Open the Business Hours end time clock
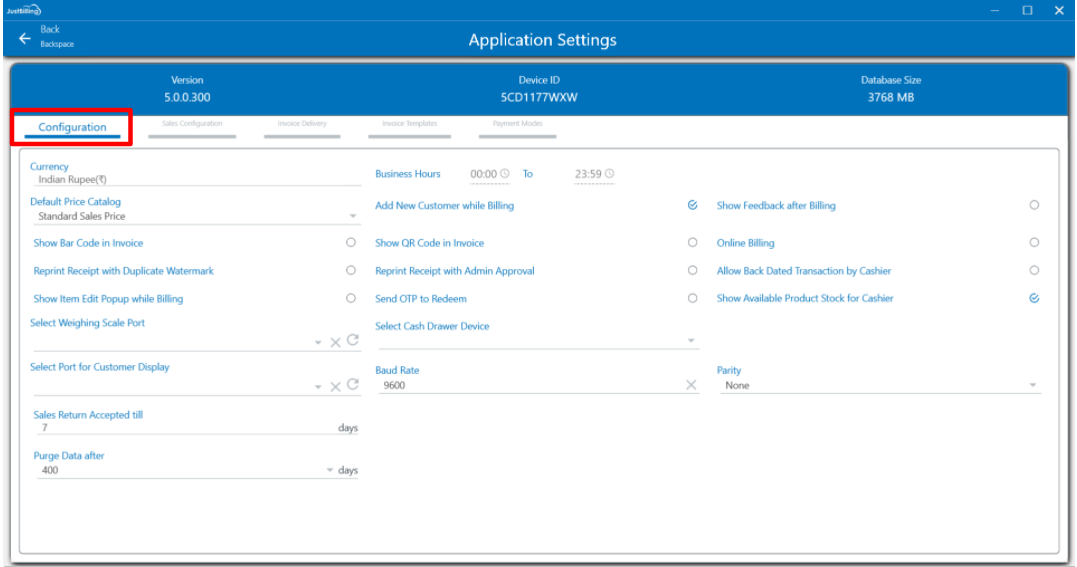The image size is (1077, 567). click(609, 174)
